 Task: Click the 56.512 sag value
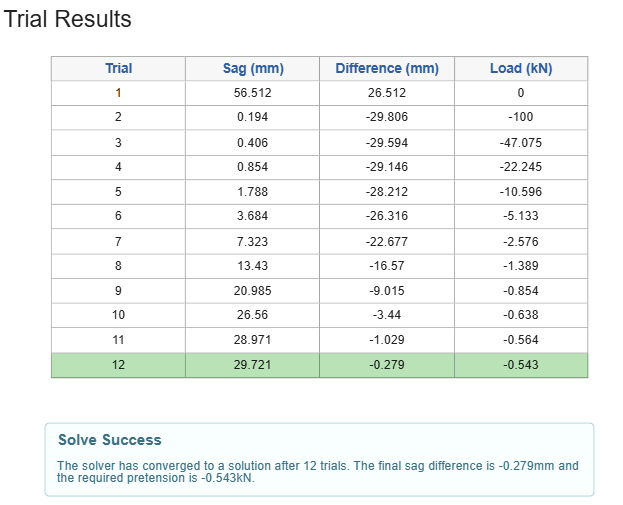pyautogui.click(x=252, y=93)
